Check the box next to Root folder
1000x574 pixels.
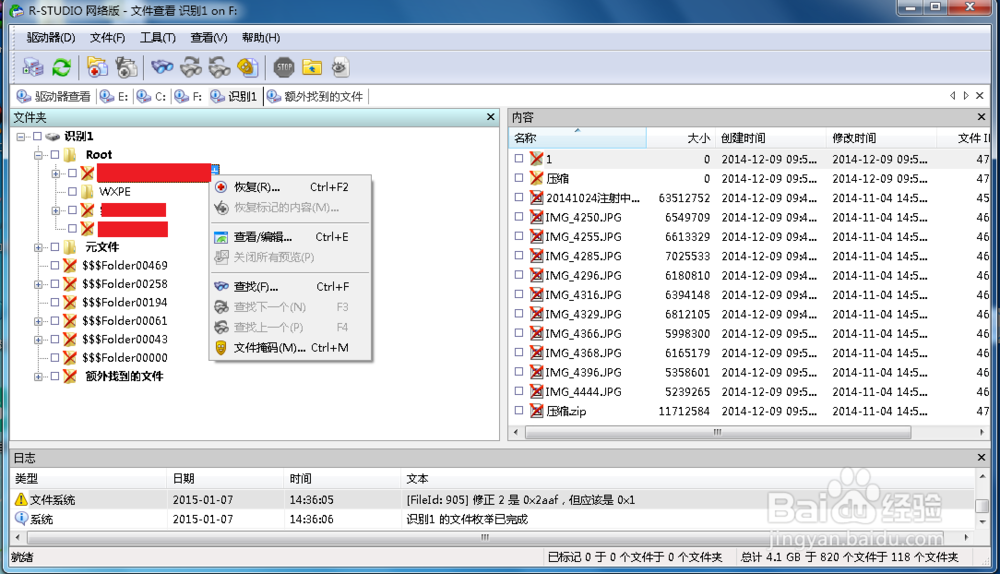click(x=55, y=154)
